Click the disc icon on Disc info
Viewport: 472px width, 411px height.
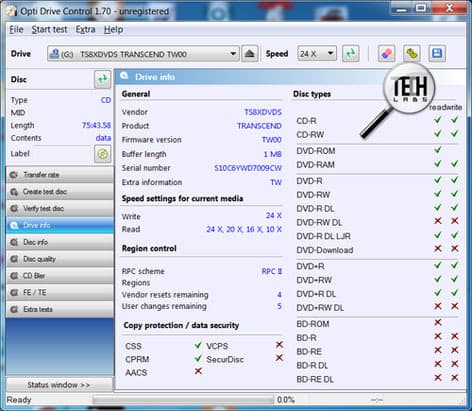pos(14,242)
